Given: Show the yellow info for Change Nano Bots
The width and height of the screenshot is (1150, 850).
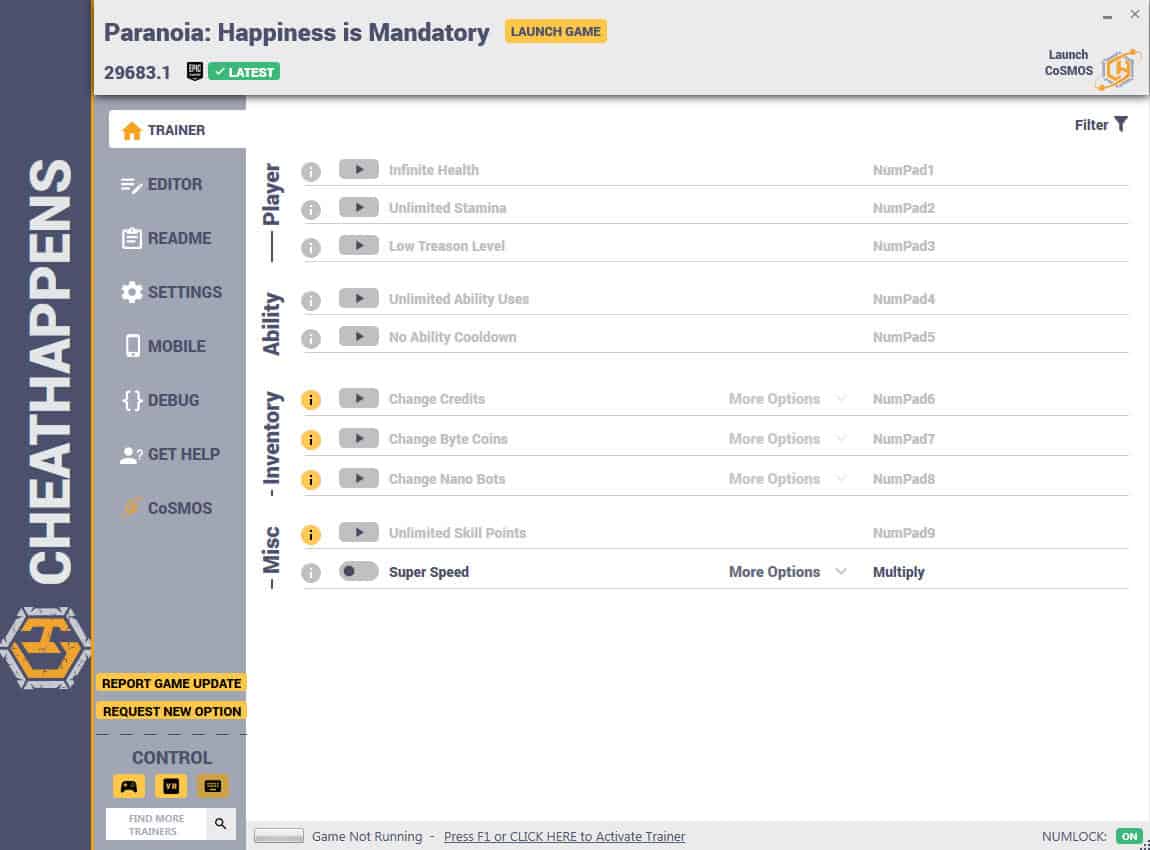Looking at the screenshot, I should [311, 480].
